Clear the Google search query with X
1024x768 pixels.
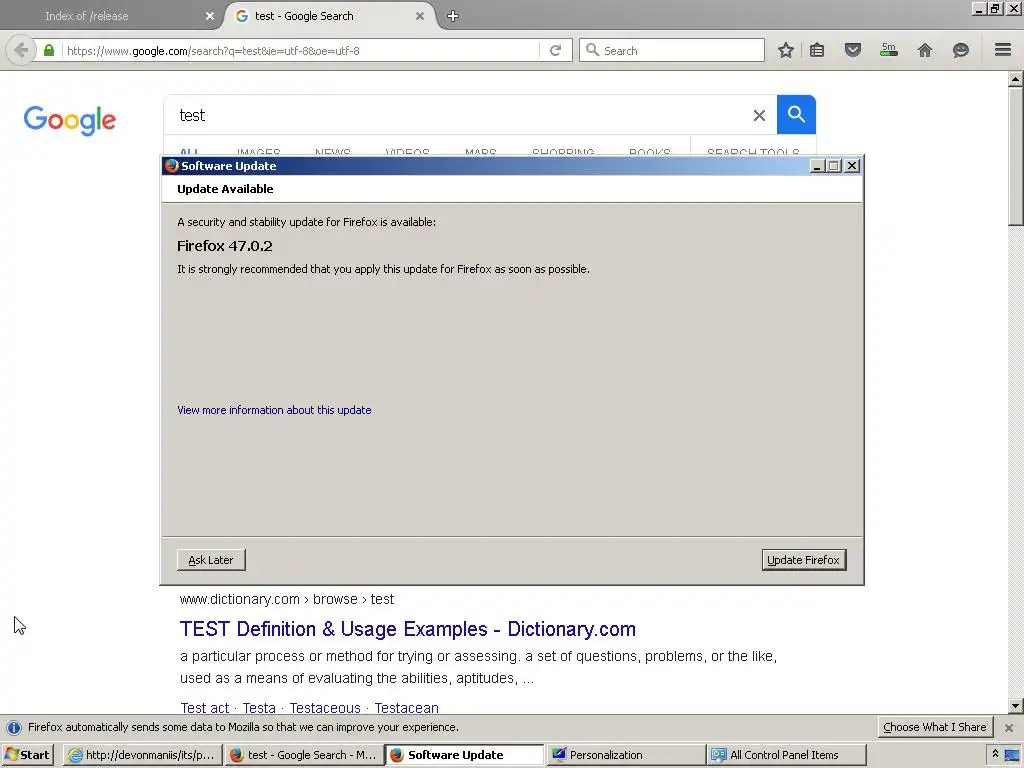pos(759,116)
